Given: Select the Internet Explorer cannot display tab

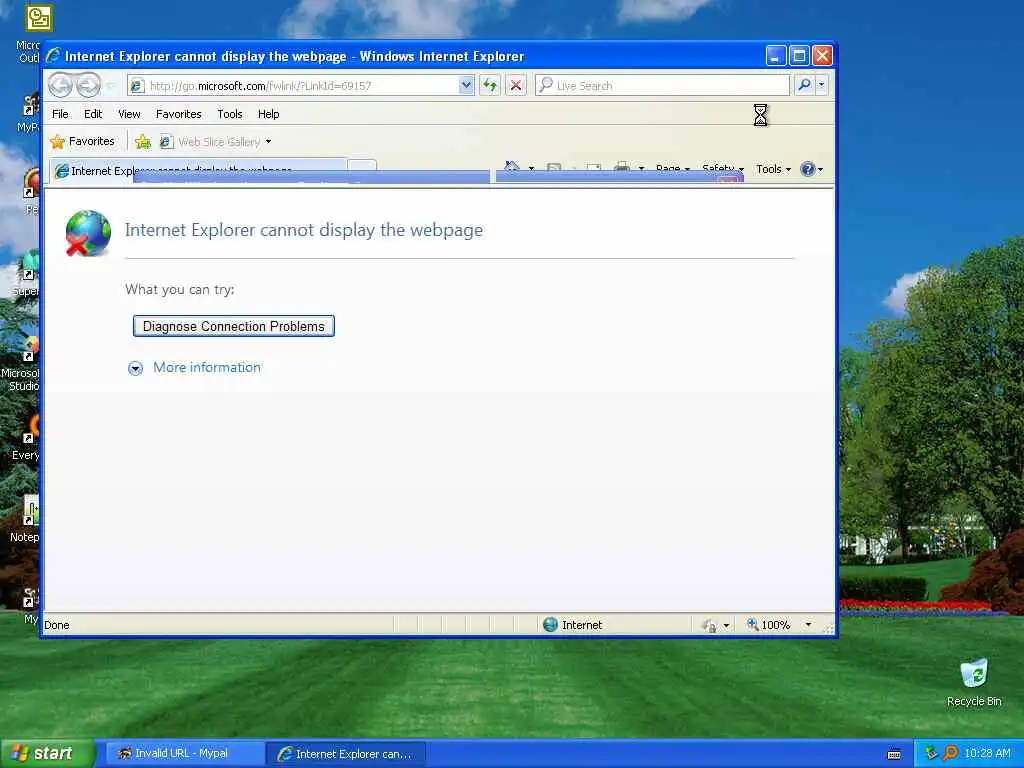Looking at the screenshot, I should [x=199, y=170].
